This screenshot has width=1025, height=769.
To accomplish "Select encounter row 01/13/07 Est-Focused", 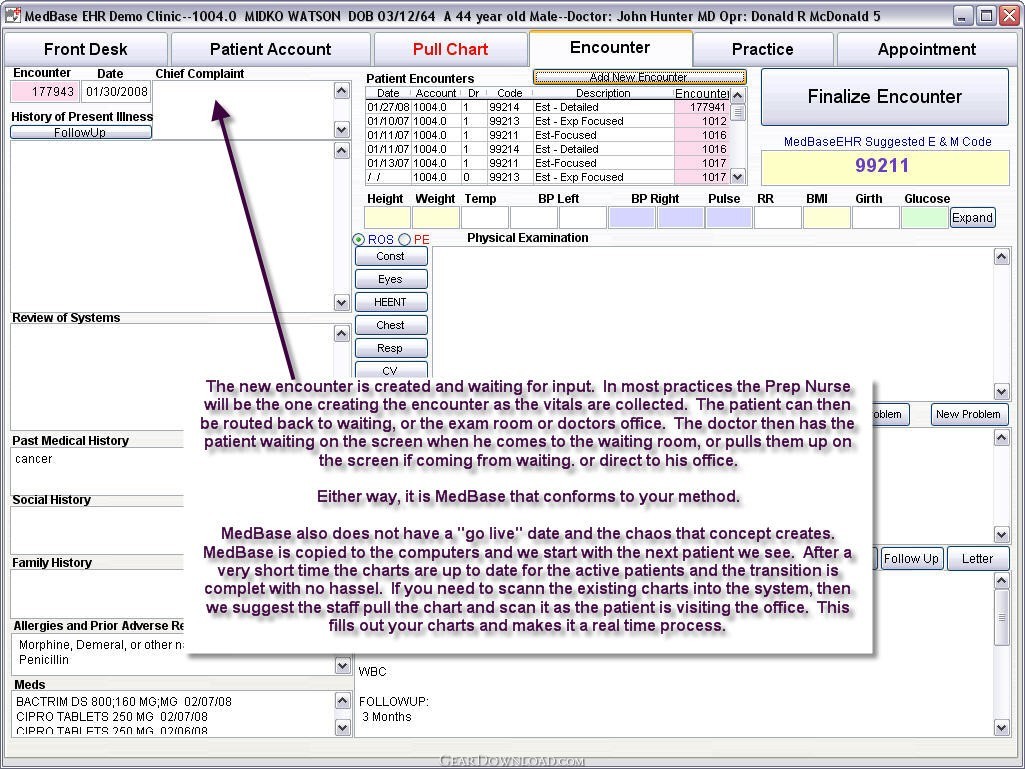I will [x=547, y=163].
